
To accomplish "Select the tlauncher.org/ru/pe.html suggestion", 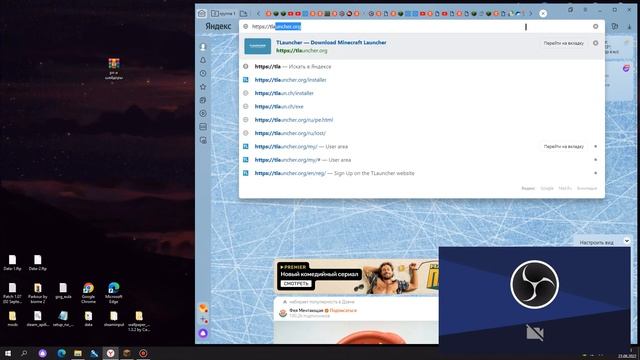I will [x=422, y=120].
